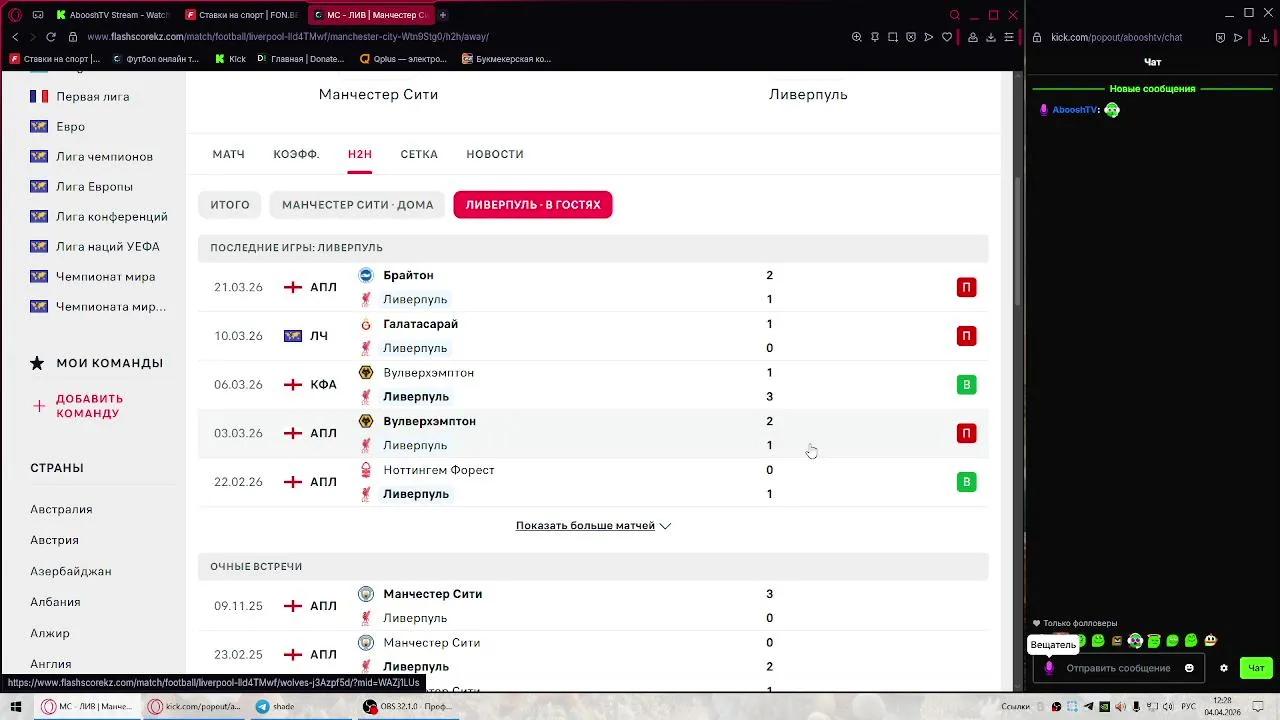This screenshot has height=720, width=1280.
Task: Open Австралия country link
Action: point(61,510)
